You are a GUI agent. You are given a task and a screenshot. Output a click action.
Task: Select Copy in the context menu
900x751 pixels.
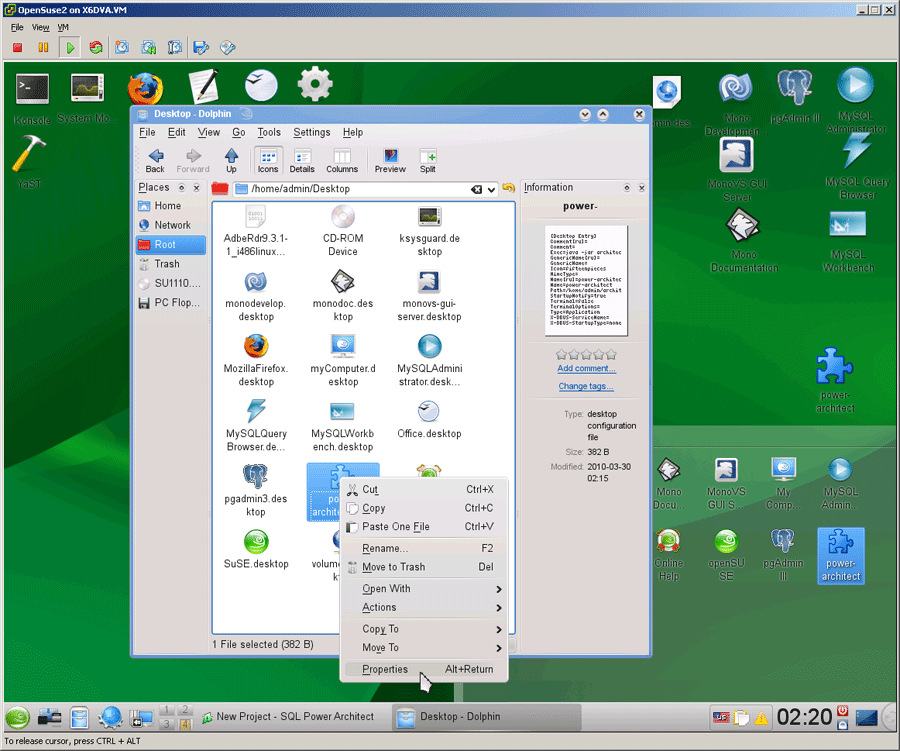pos(424,508)
